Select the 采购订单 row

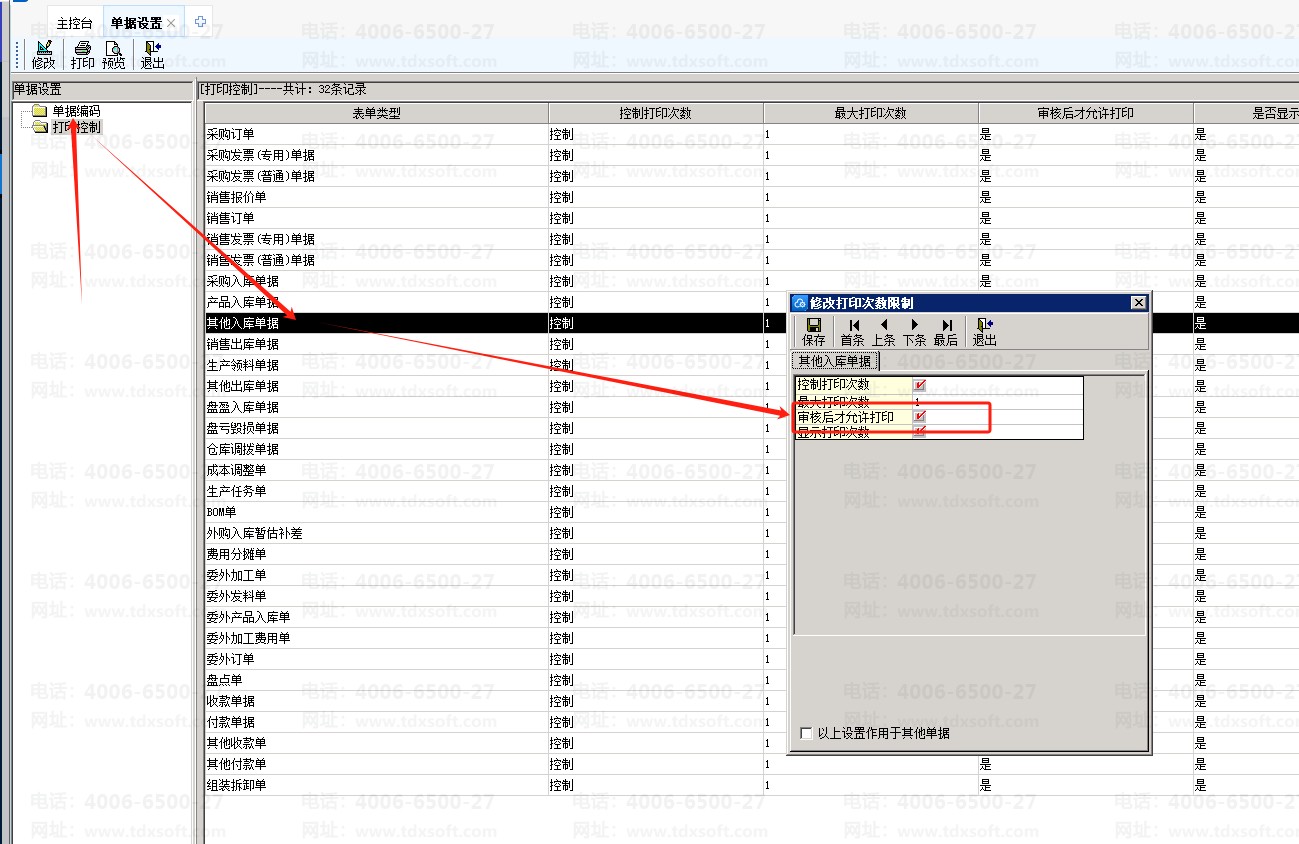click(752, 134)
